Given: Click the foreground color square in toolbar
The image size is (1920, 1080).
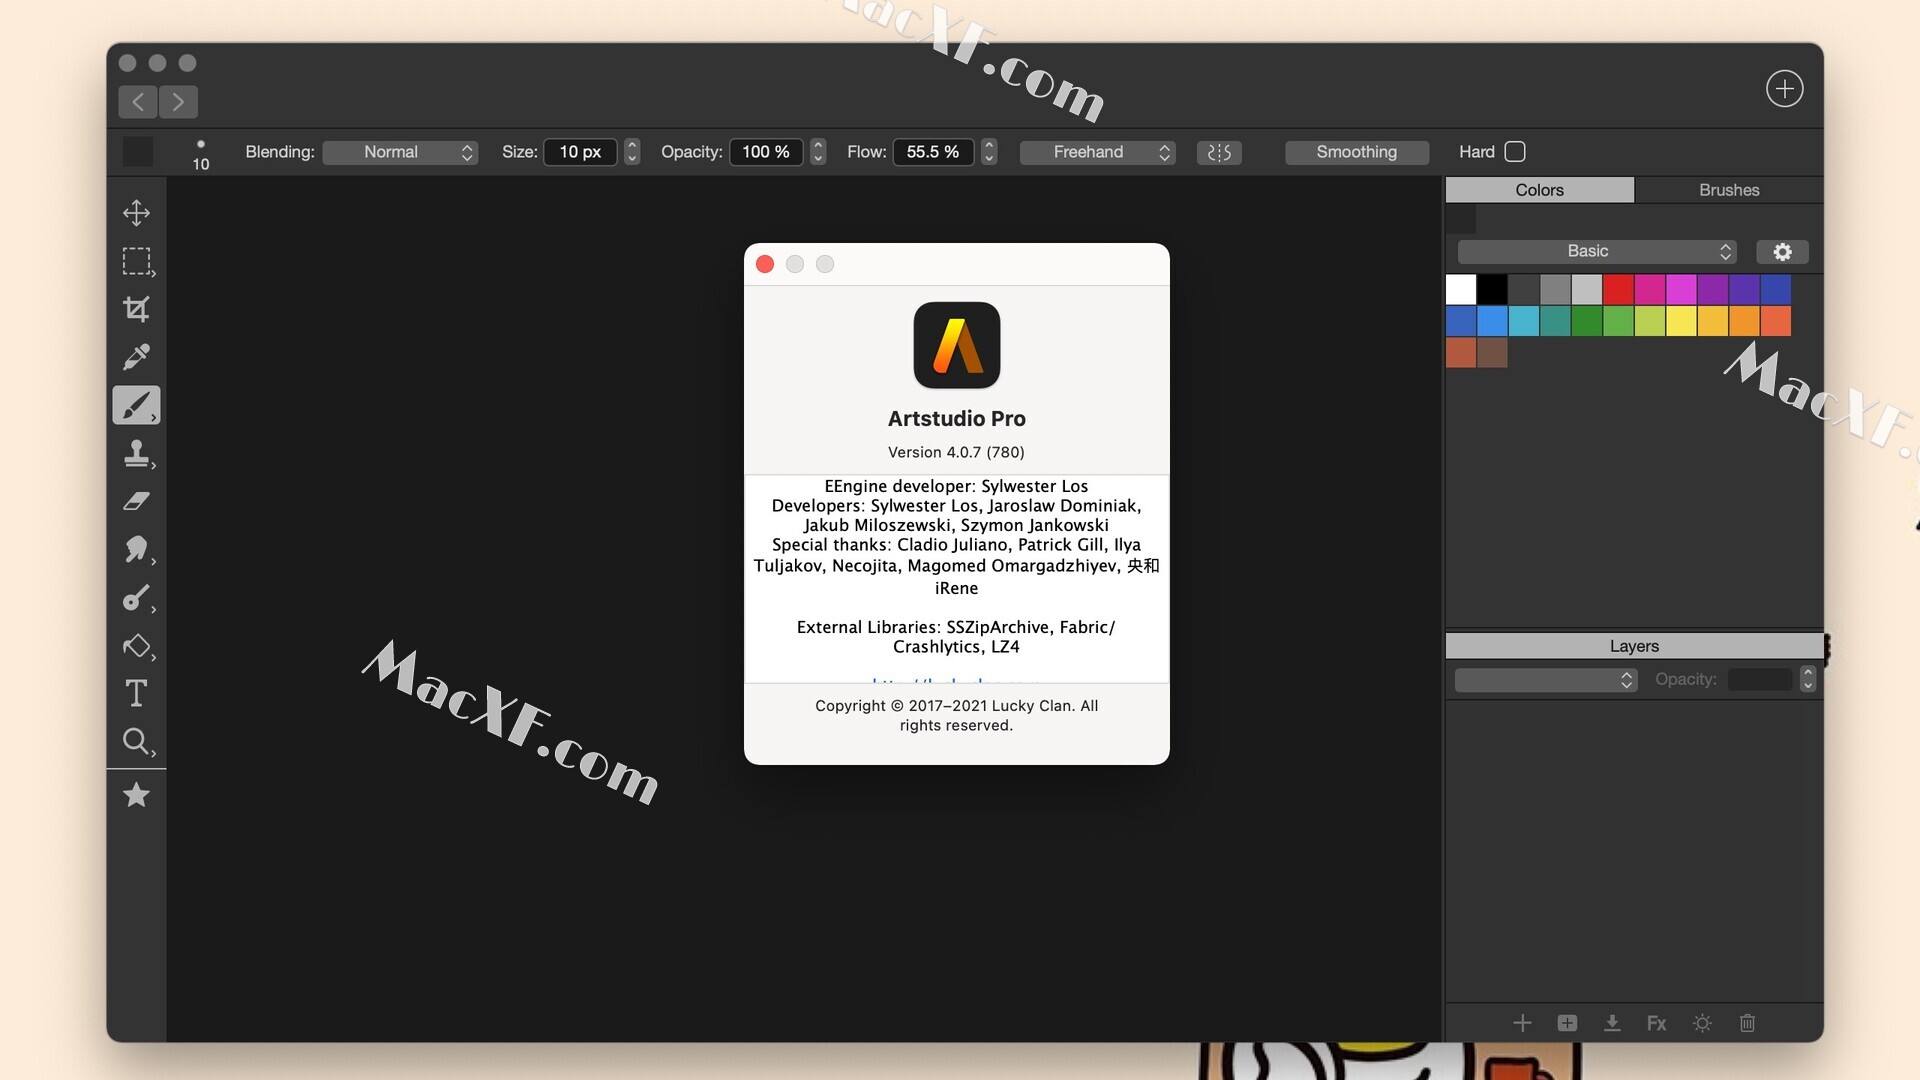Looking at the screenshot, I should pos(138,152).
